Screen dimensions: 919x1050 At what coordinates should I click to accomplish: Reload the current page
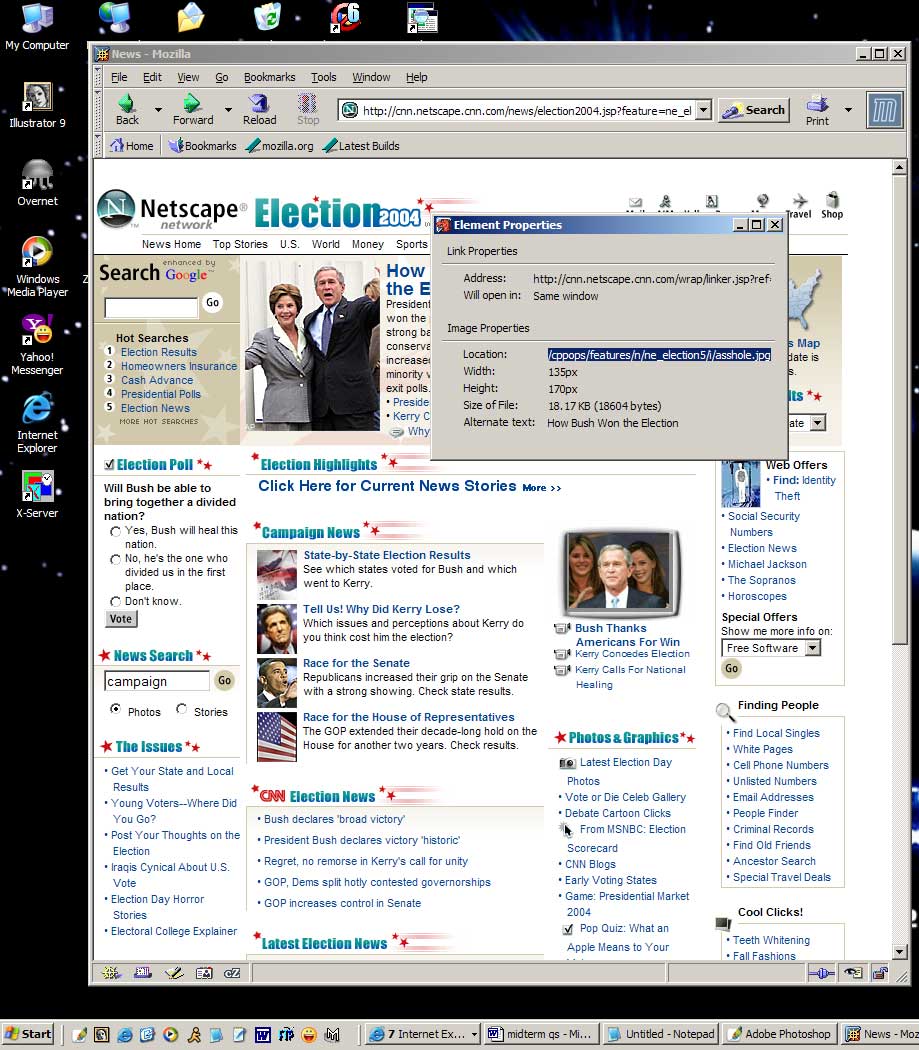point(259,110)
